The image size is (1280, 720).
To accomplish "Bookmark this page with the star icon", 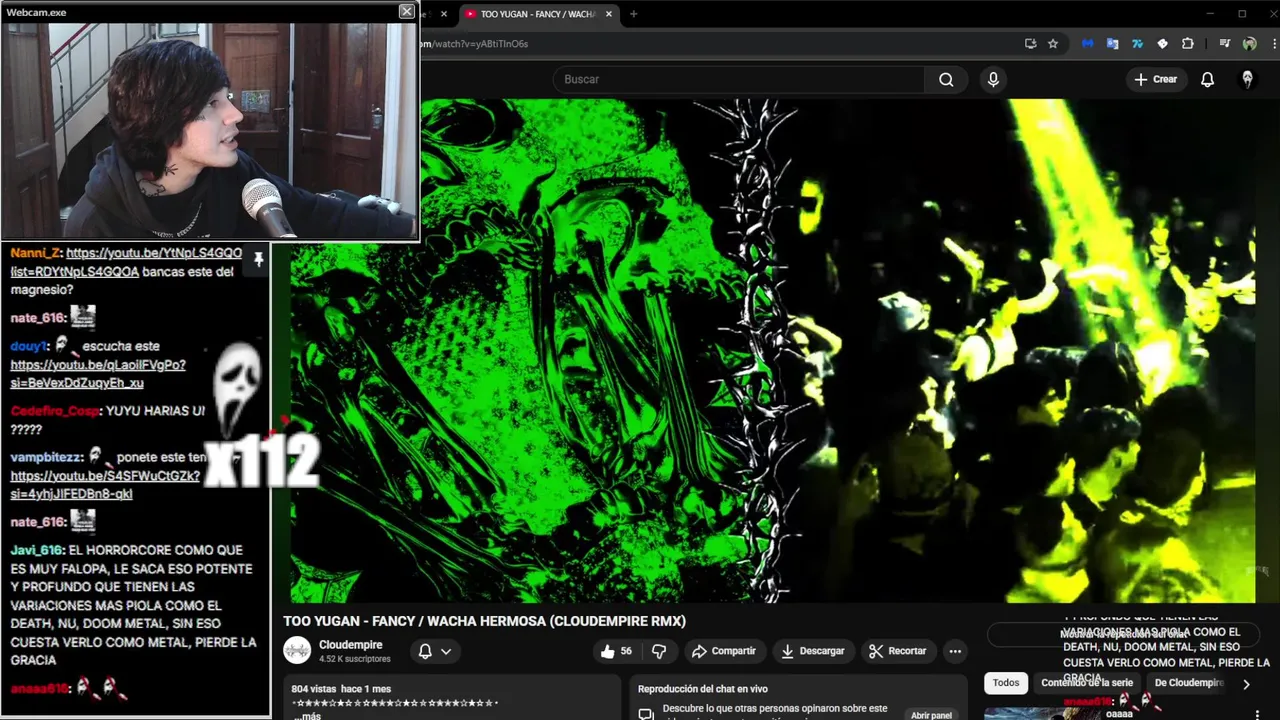I will 1053,44.
